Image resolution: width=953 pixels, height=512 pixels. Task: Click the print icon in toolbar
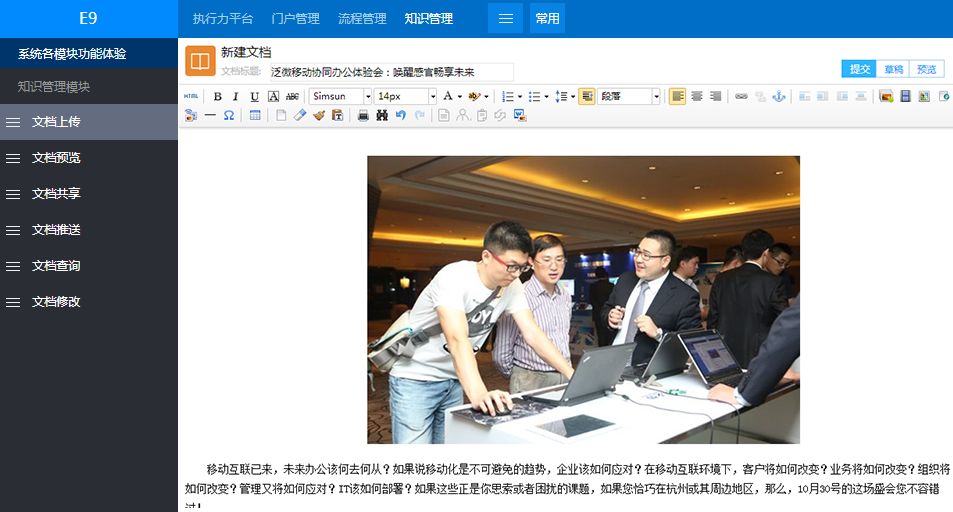pos(361,116)
